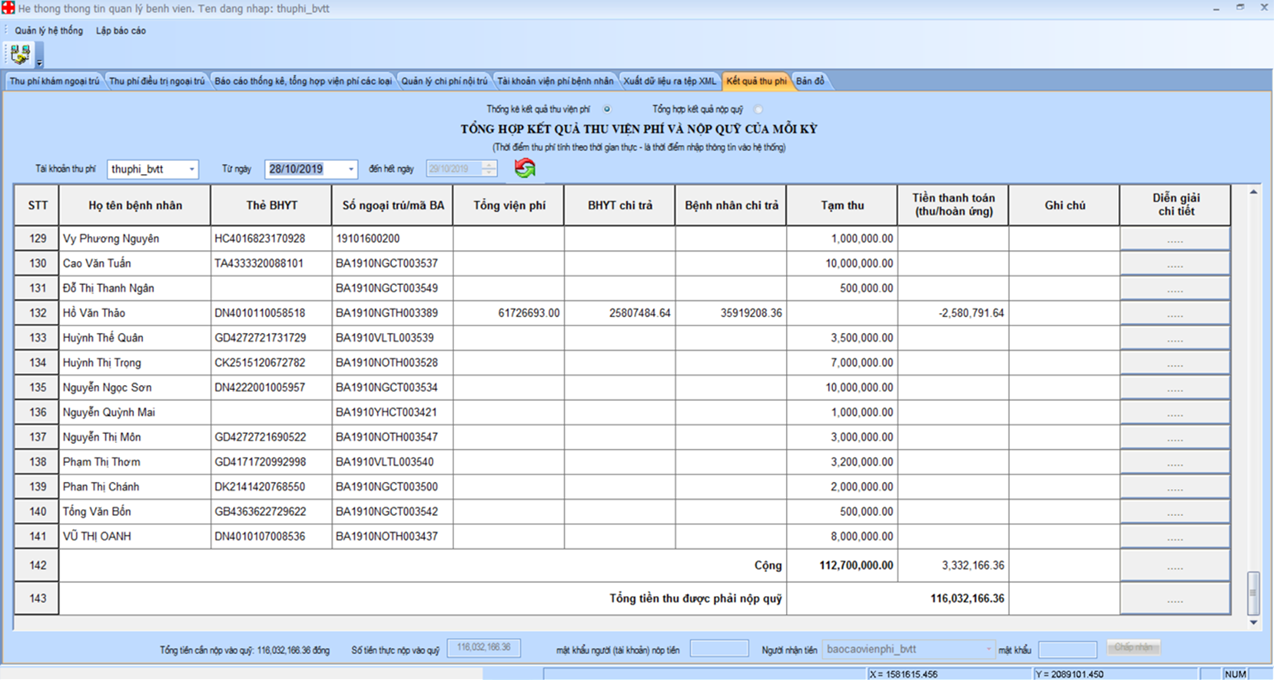Open 'Tài khoản viện phí bệnh nhân' tab

pyautogui.click(x=556, y=81)
